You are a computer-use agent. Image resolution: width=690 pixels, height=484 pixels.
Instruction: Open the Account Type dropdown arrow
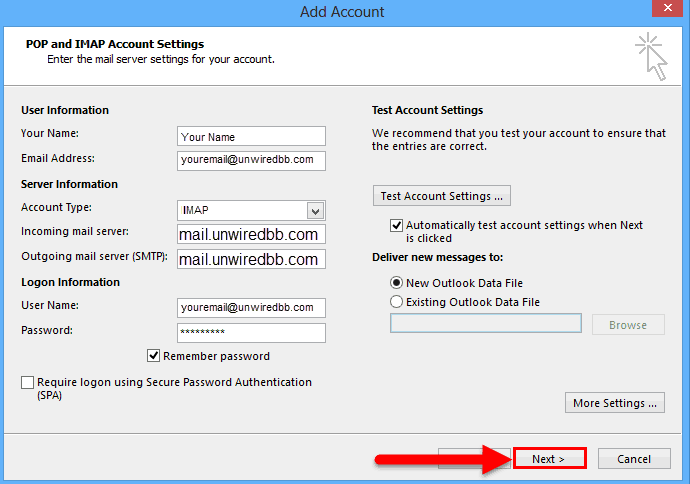click(315, 211)
